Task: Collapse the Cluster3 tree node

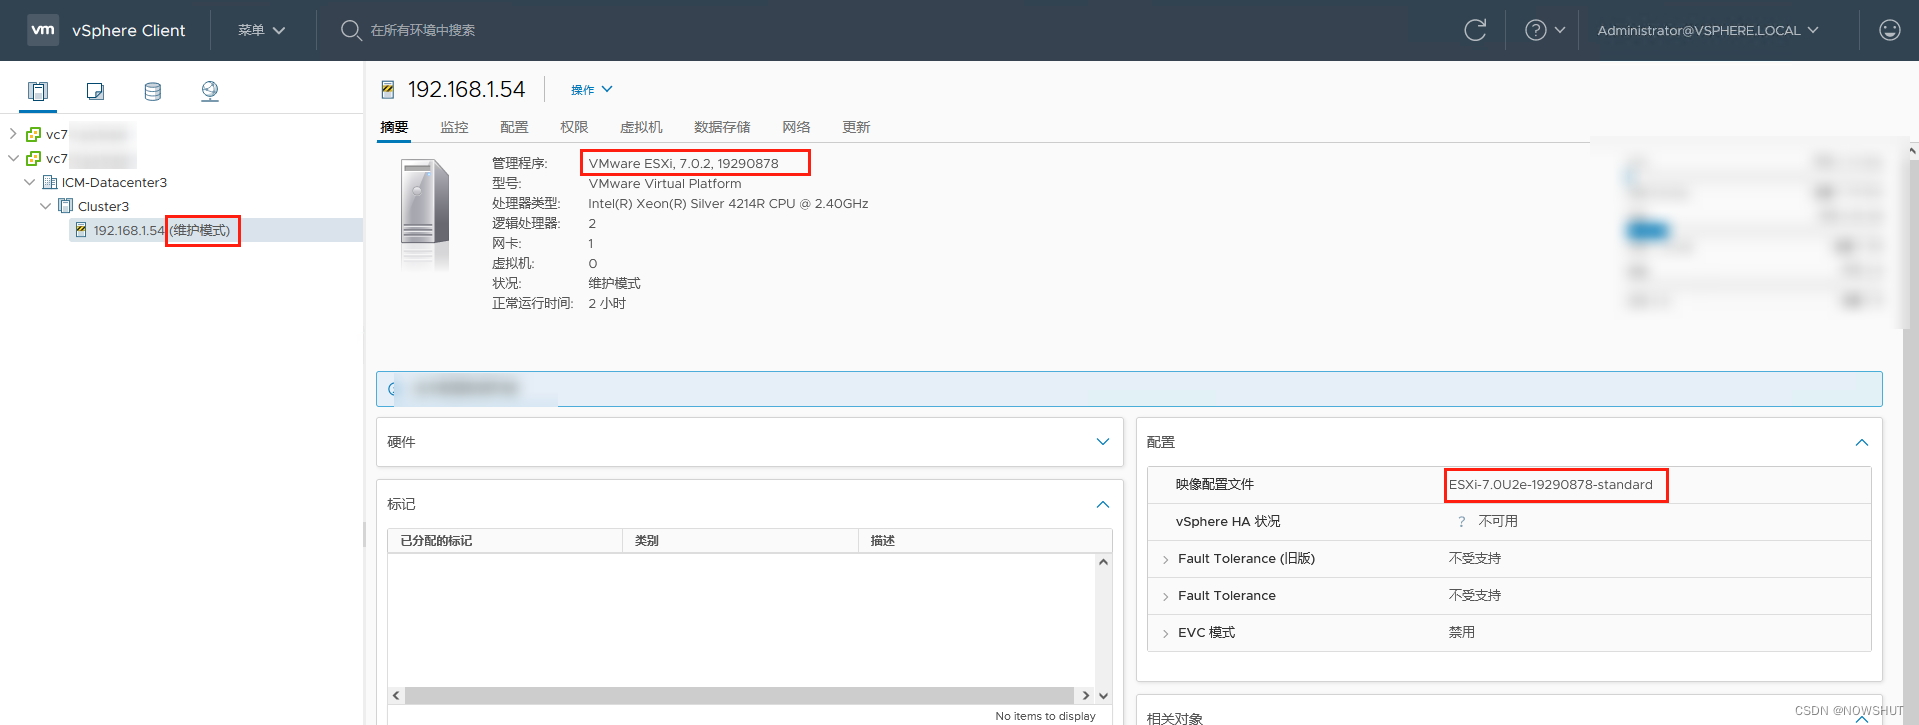Action: (x=45, y=206)
